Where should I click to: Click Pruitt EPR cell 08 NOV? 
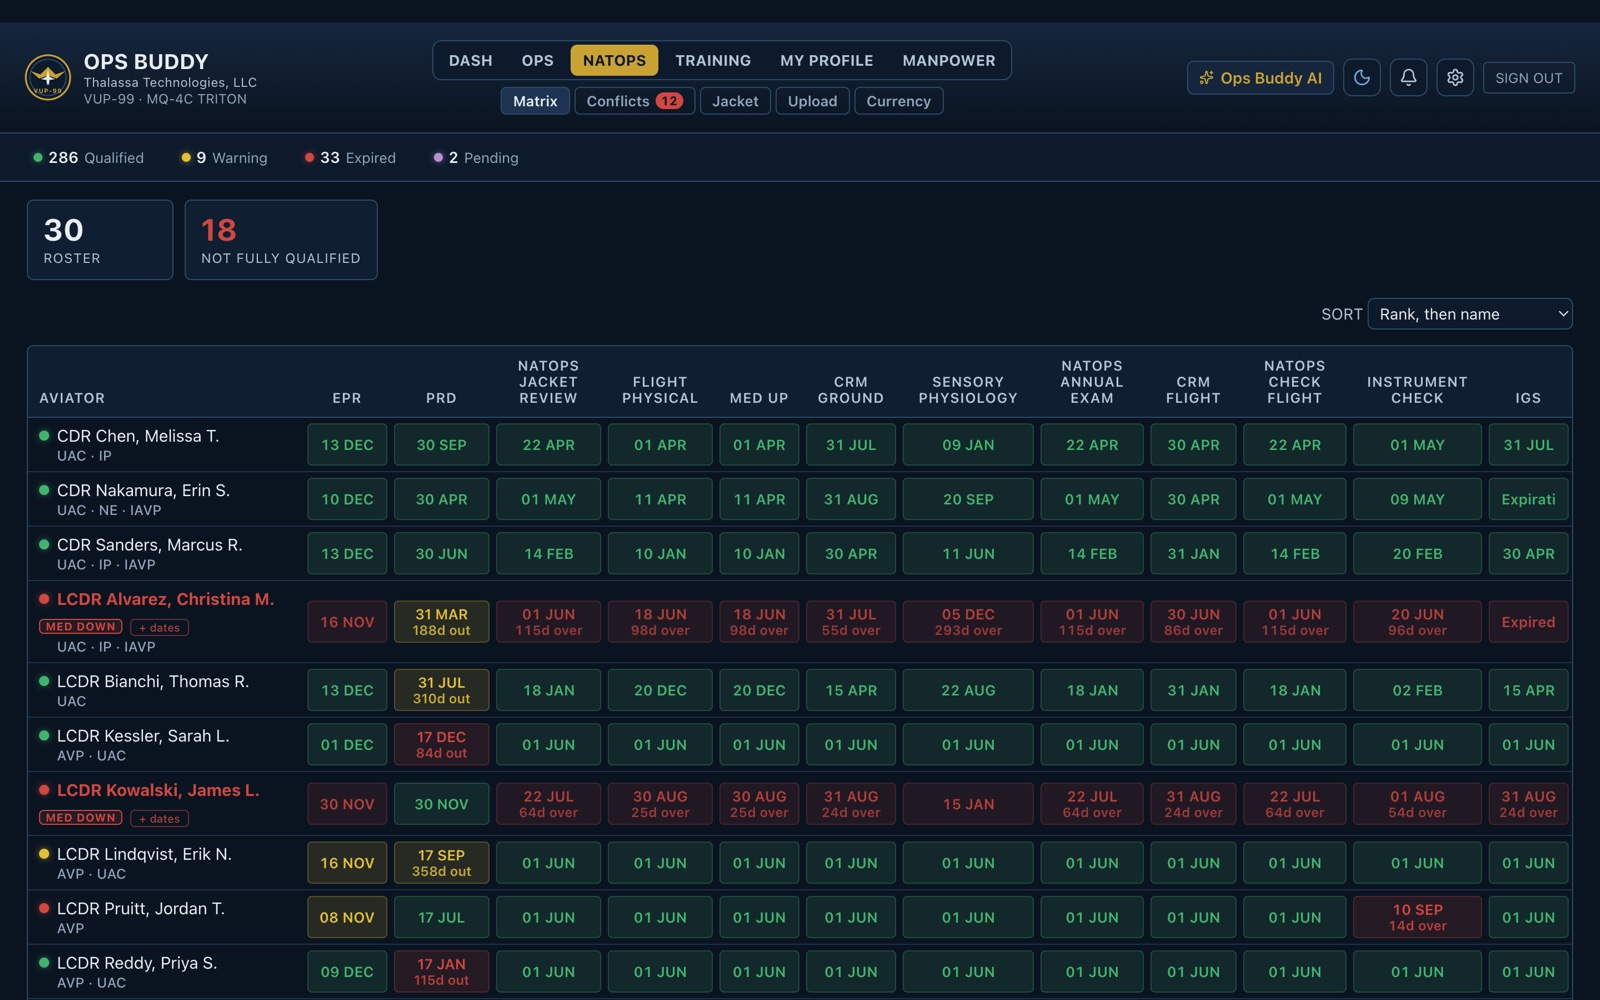pyautogui.click(x=347, y=917)
